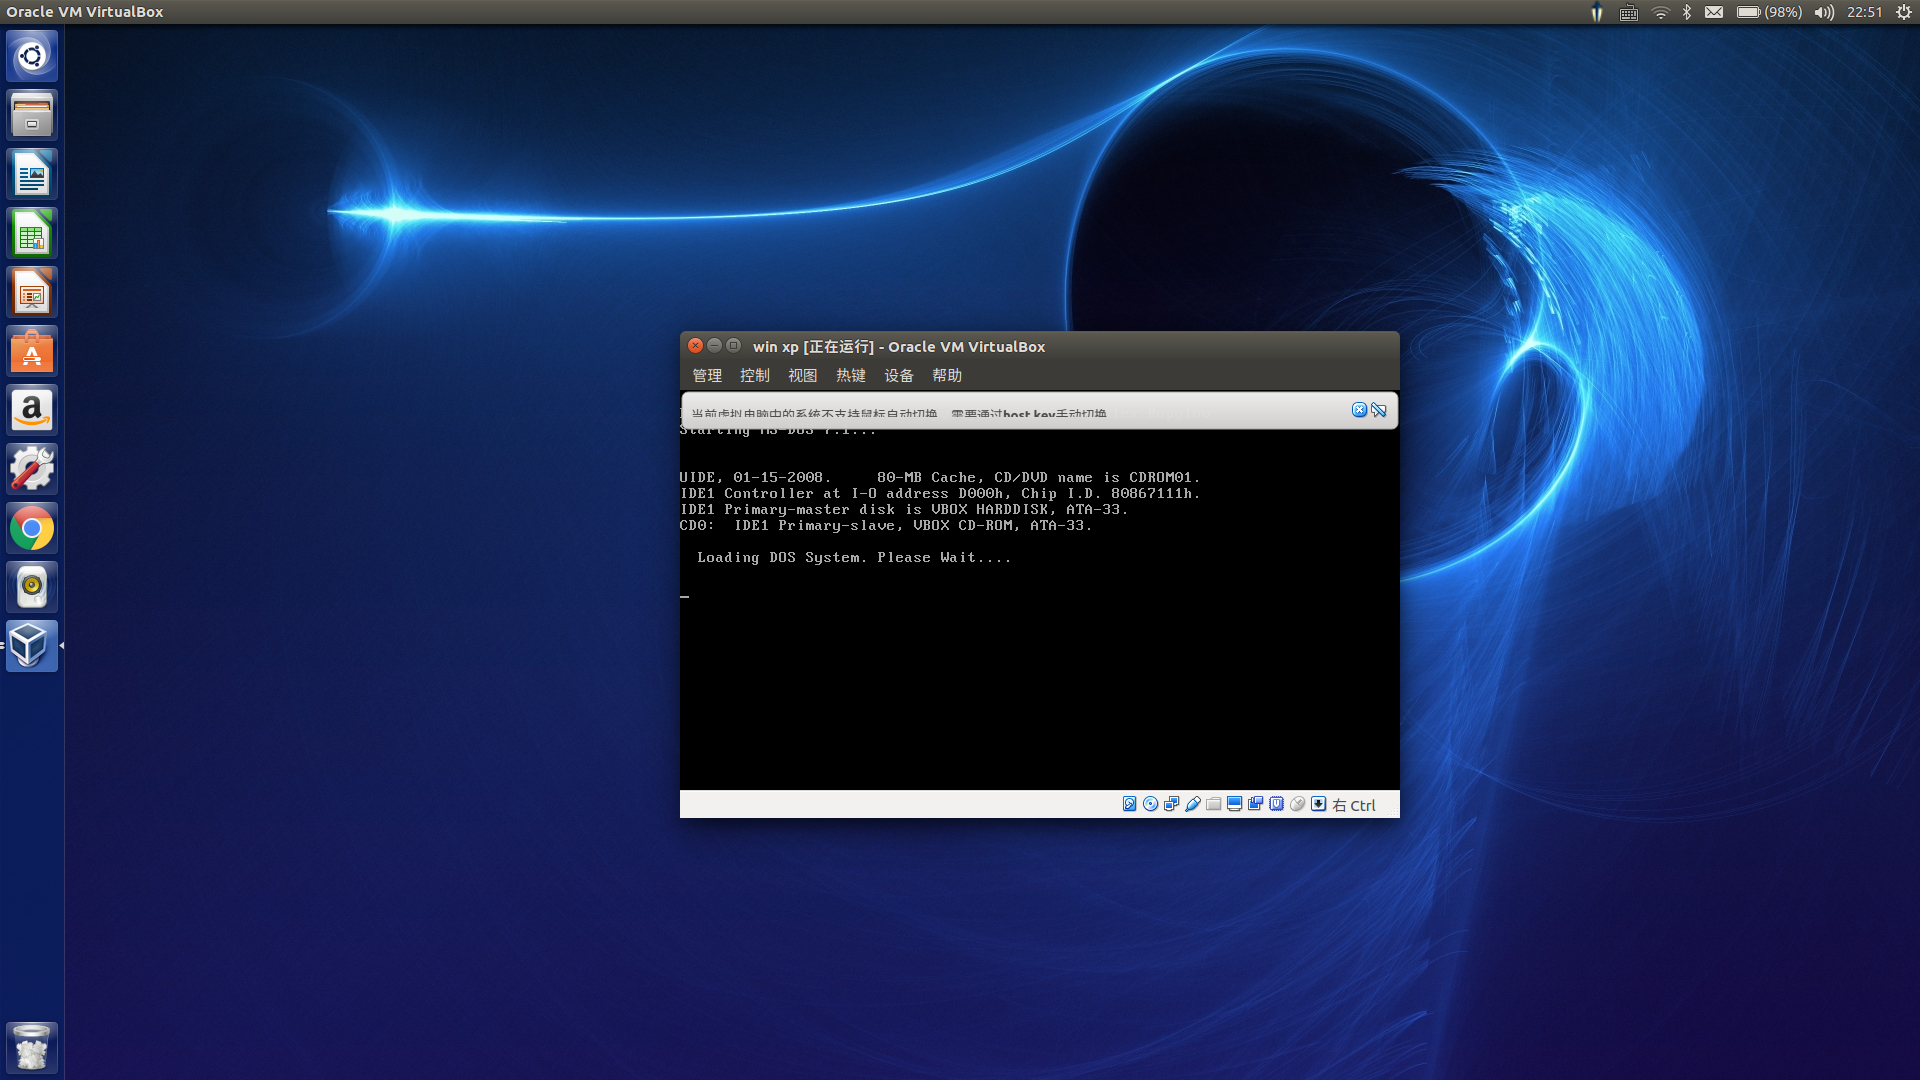The width and height of the screenshot is (1920, 1080).
Task: Open the sound volume indicator
Action: coord(1824,12)
